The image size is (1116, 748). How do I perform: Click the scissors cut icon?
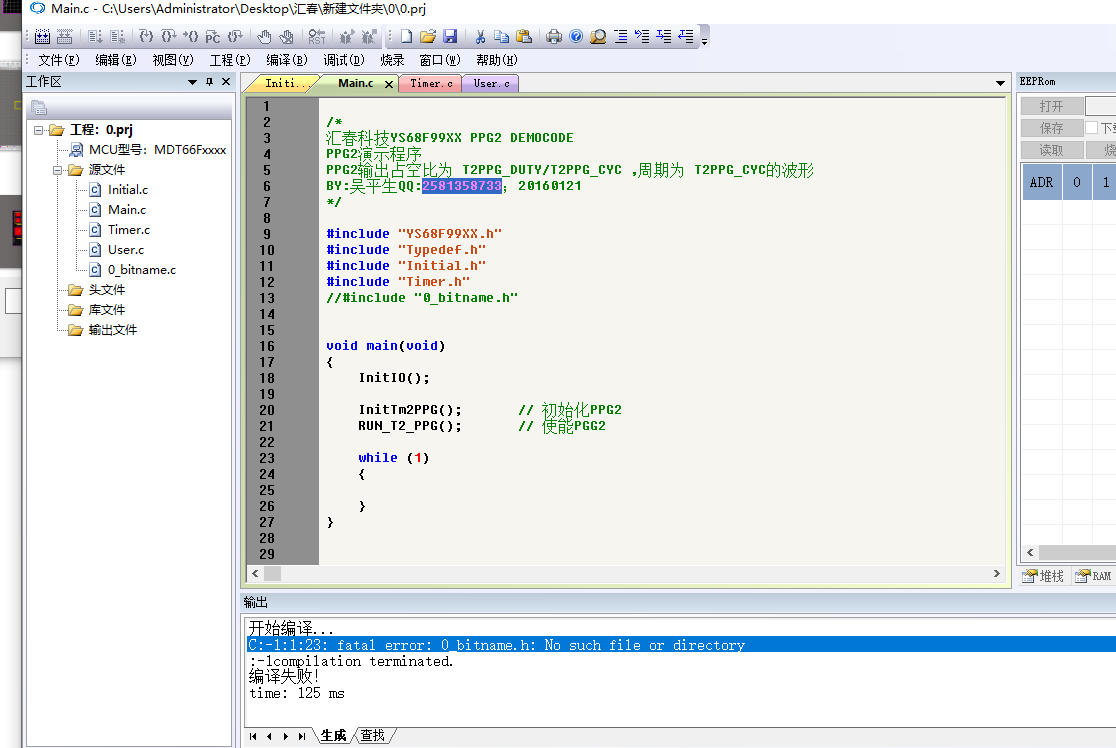(480, 36)
